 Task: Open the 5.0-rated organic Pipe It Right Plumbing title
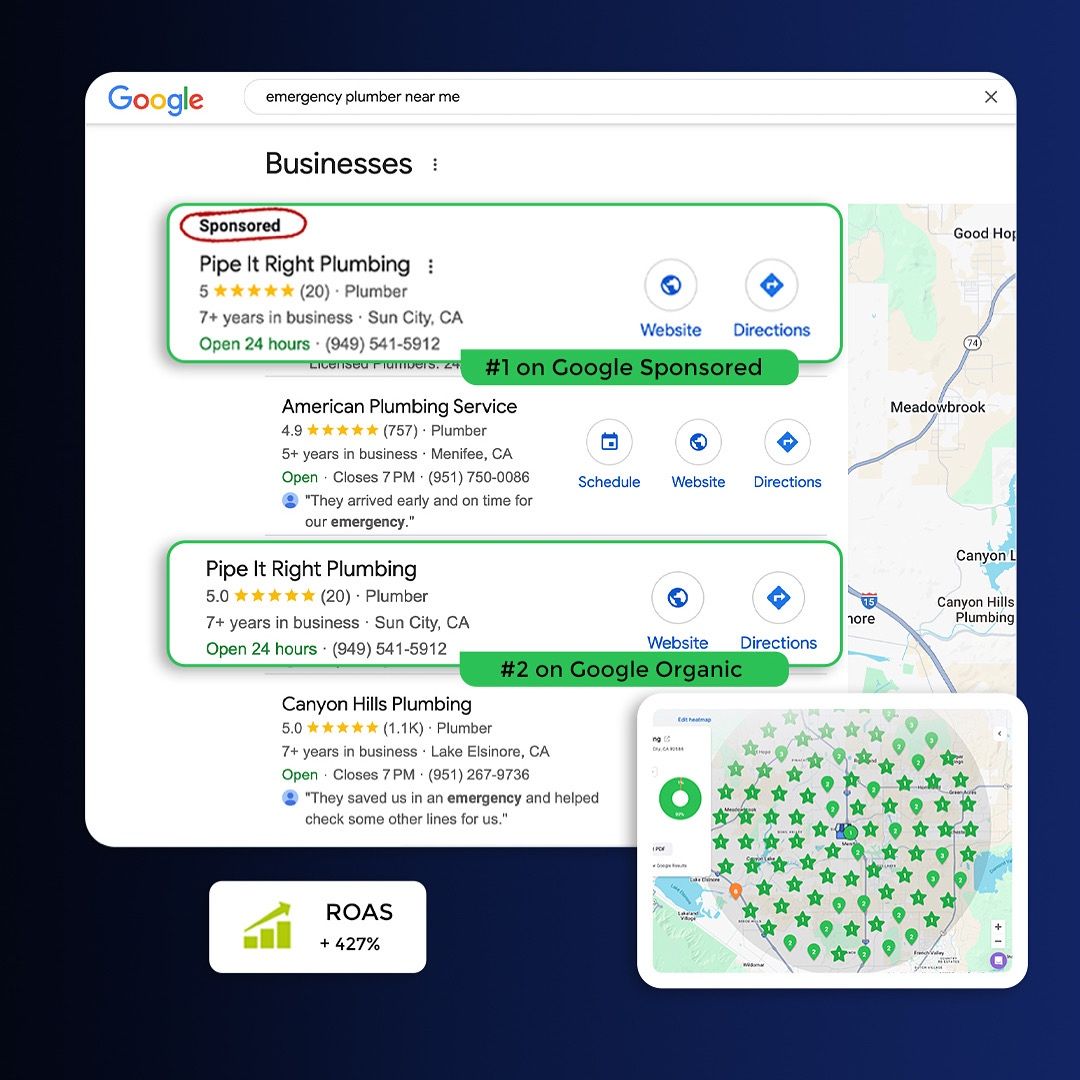click(311, 569)
